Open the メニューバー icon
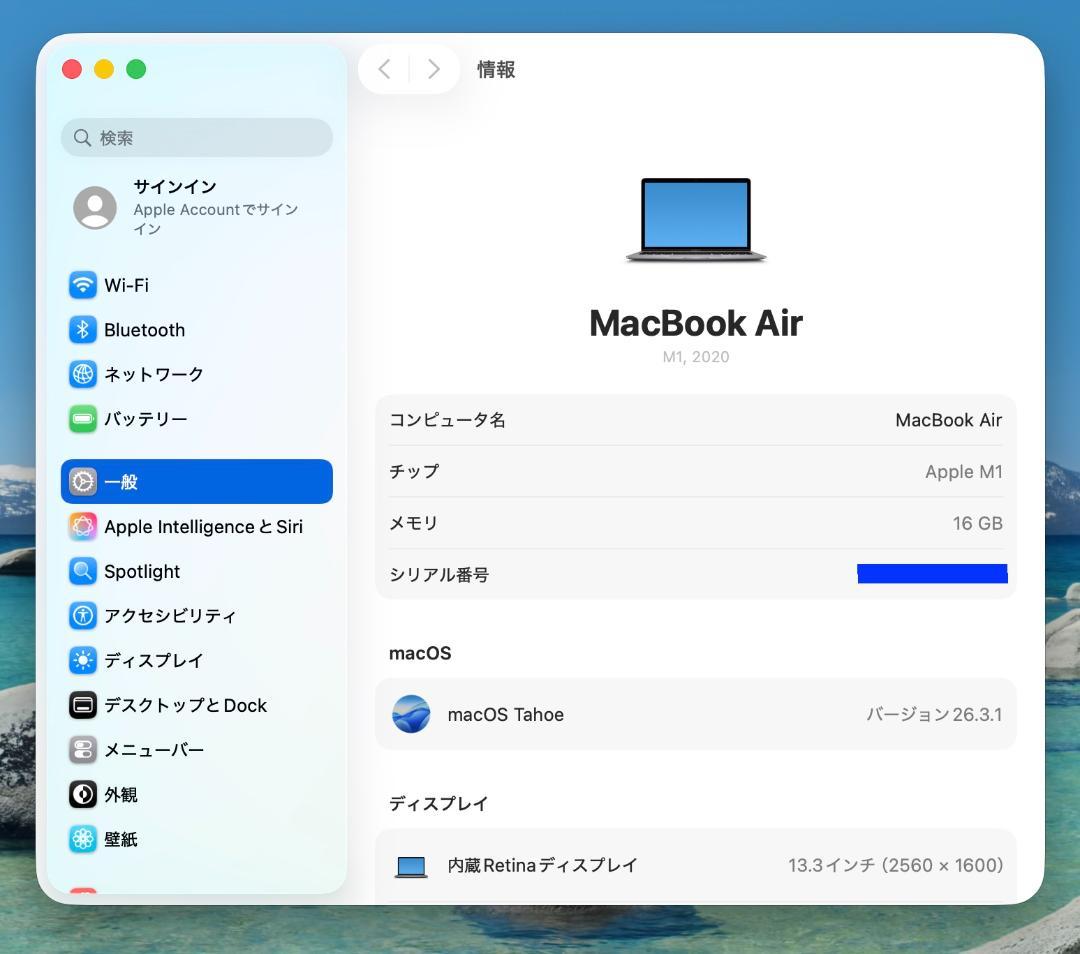1080x954 pixels. coord(83,749)
